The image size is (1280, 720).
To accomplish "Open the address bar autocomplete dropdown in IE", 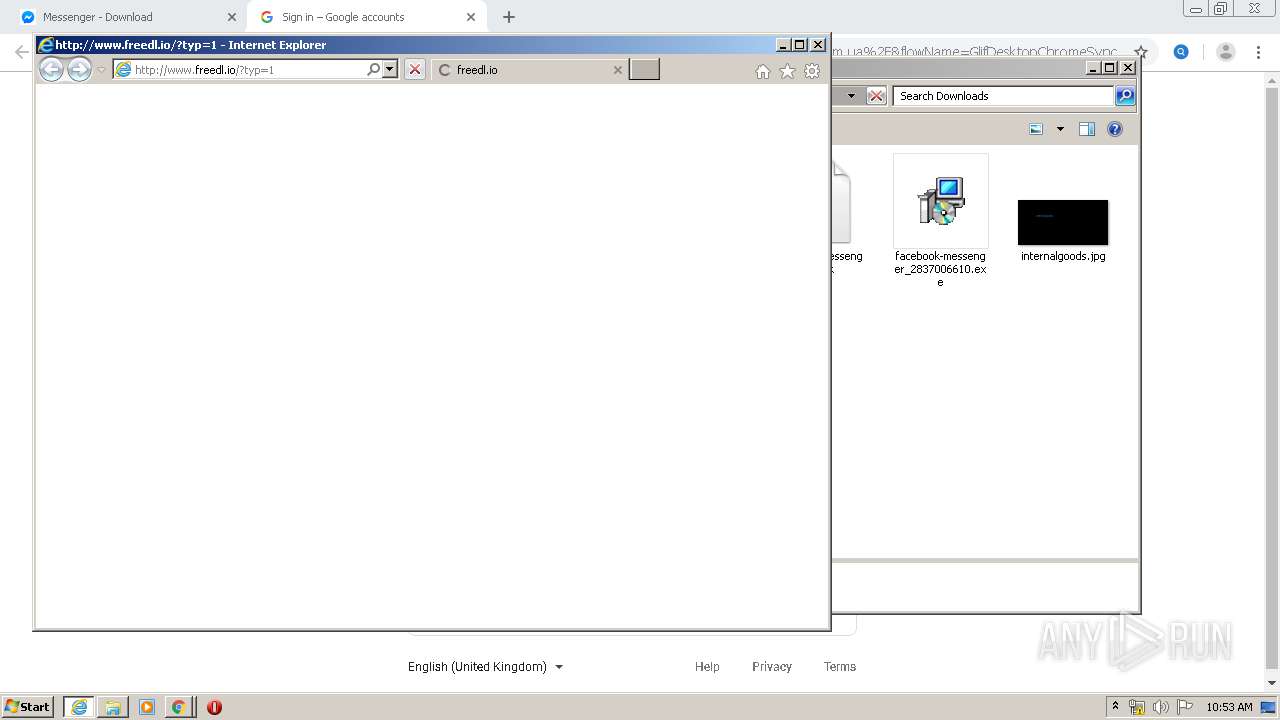I will [x=390, y=70].
